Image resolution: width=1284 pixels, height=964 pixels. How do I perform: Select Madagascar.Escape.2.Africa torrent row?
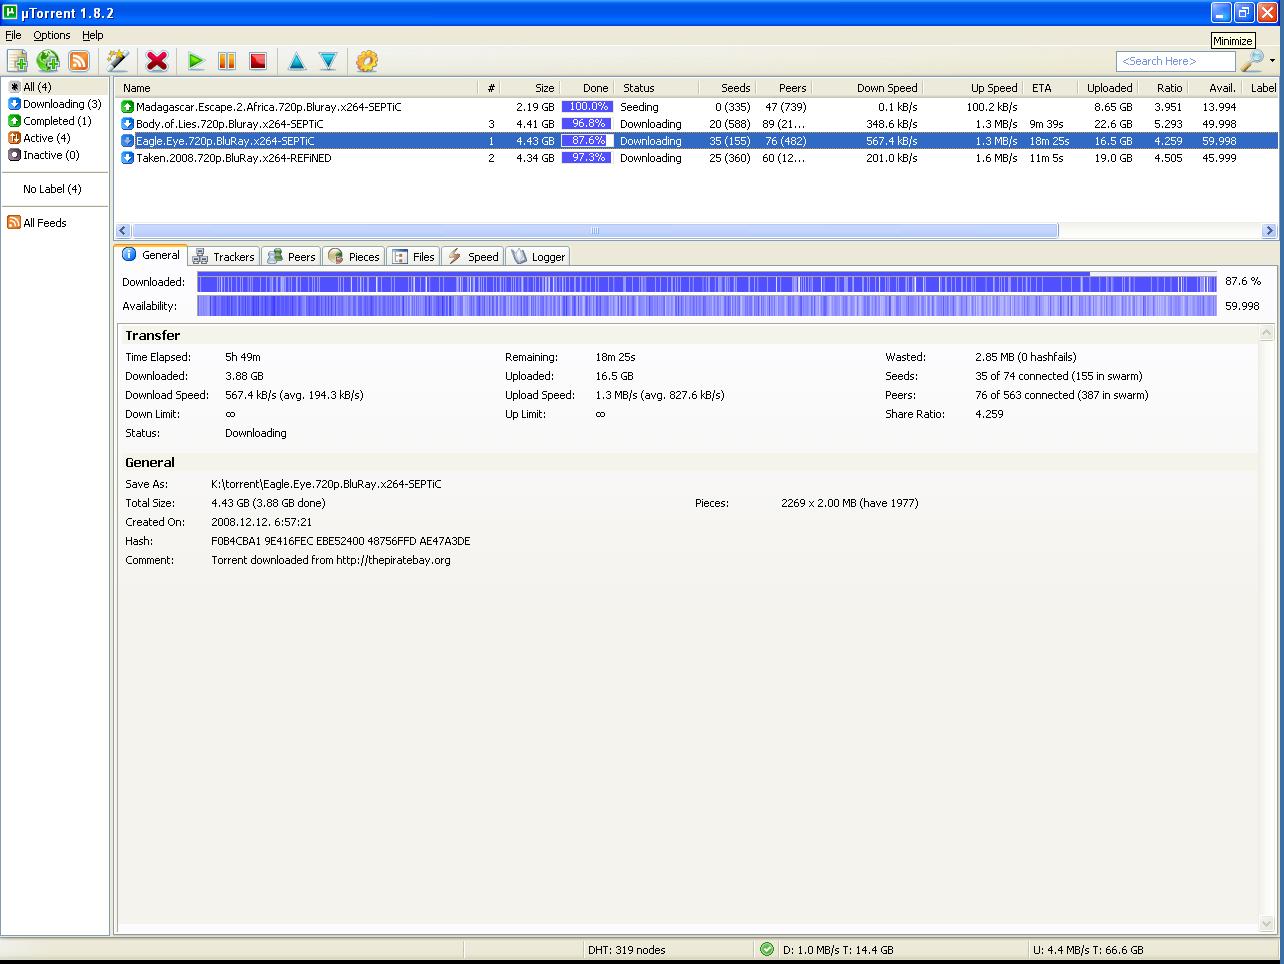[x=697, y=107]
